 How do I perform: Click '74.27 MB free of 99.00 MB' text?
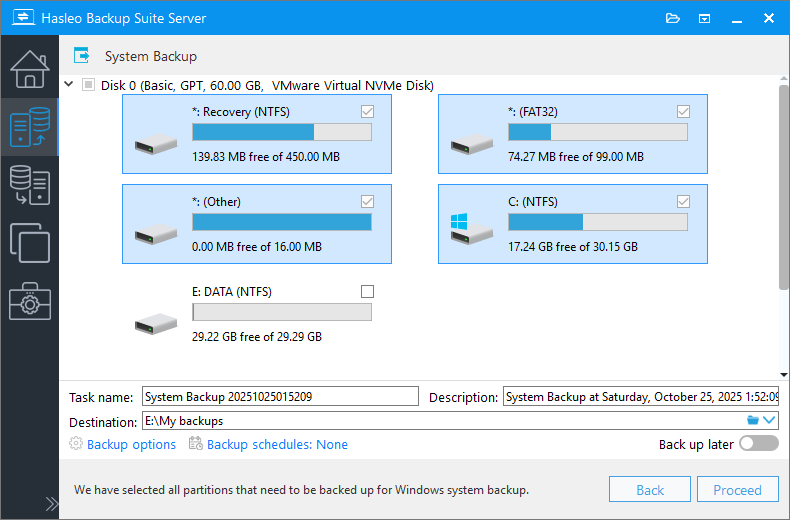[575, 157]
